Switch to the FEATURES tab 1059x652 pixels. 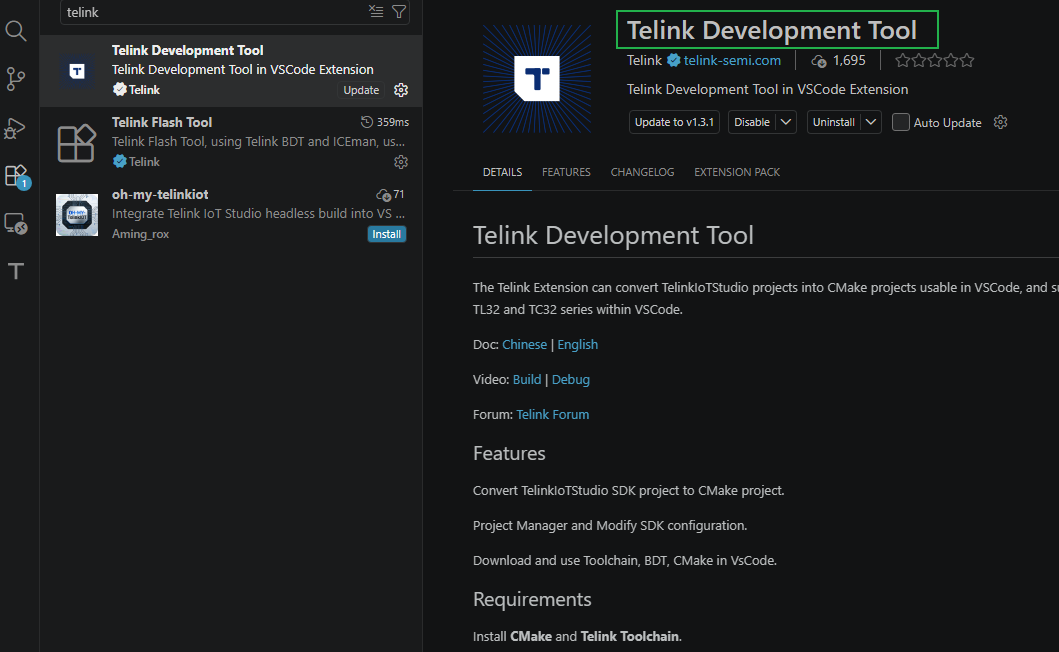tap(566, 172)
